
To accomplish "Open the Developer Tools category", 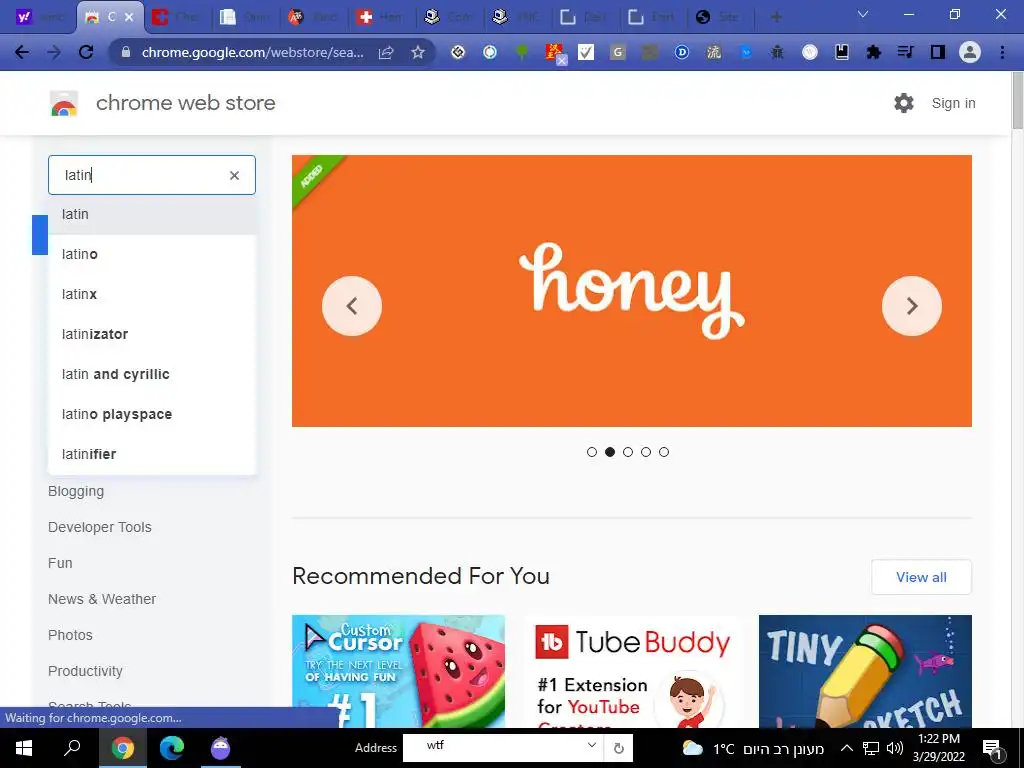I will [x=100, y=527].
